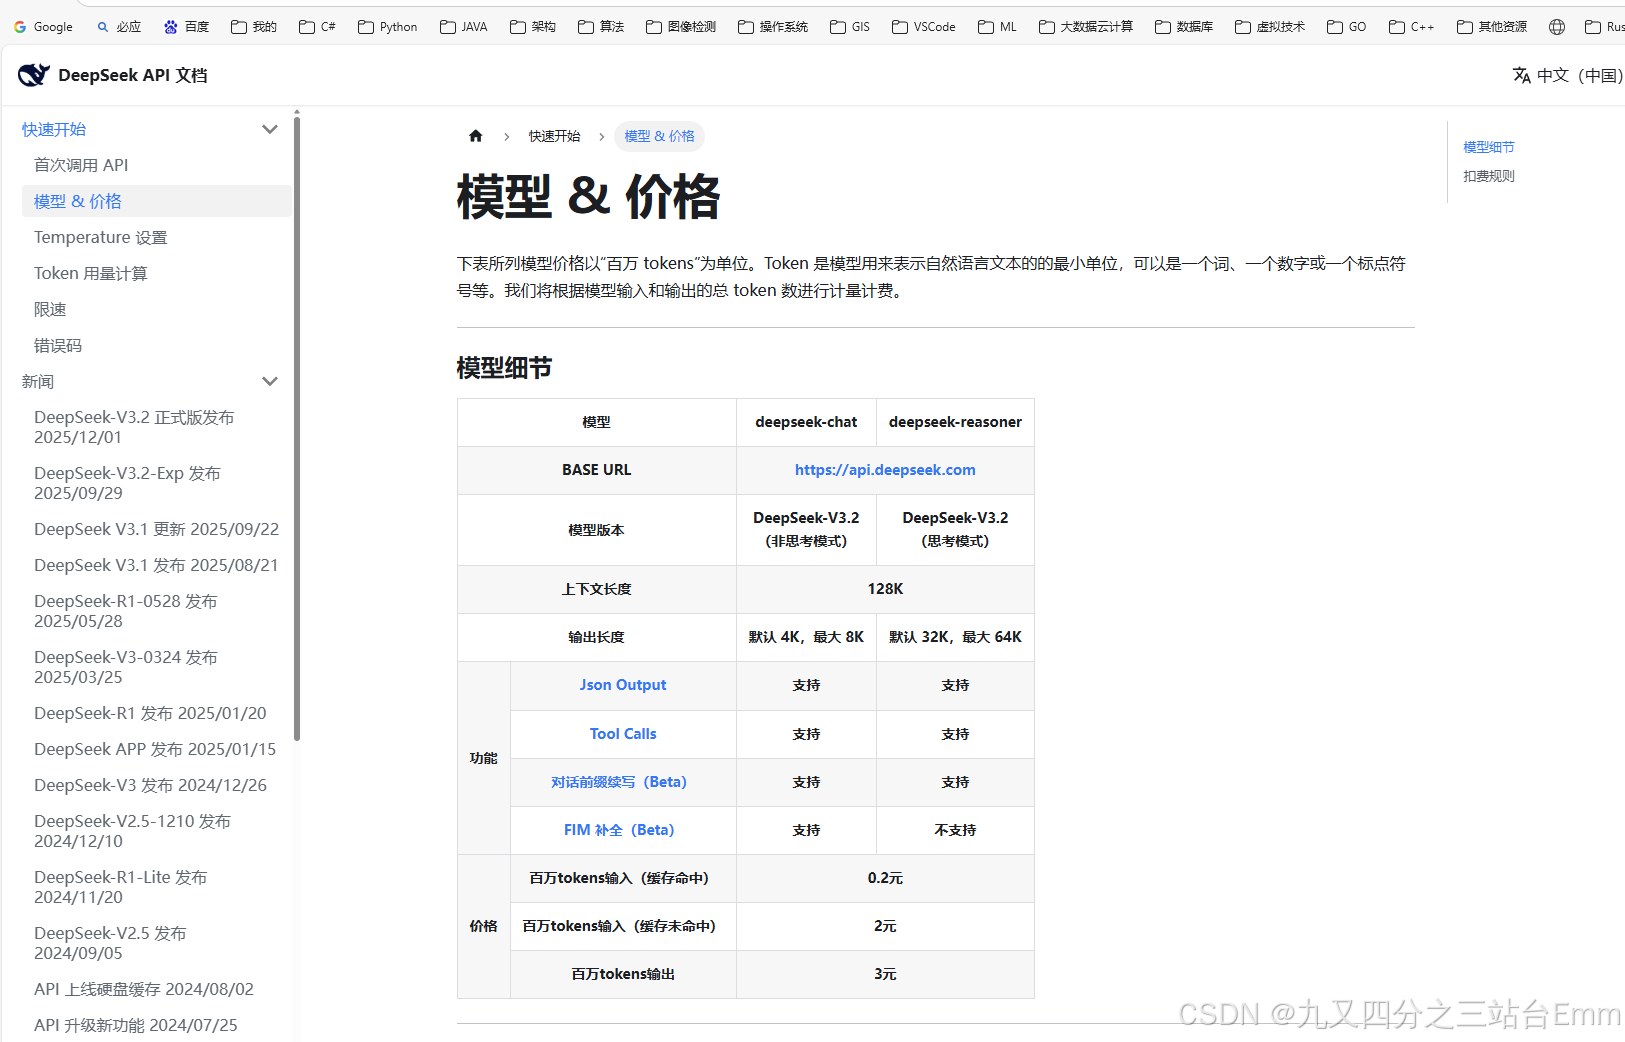Open DeepSeek-V3 发布 2024/12/26 item
This screenshot has width=1625, height=1042.
tap(157, 785)
